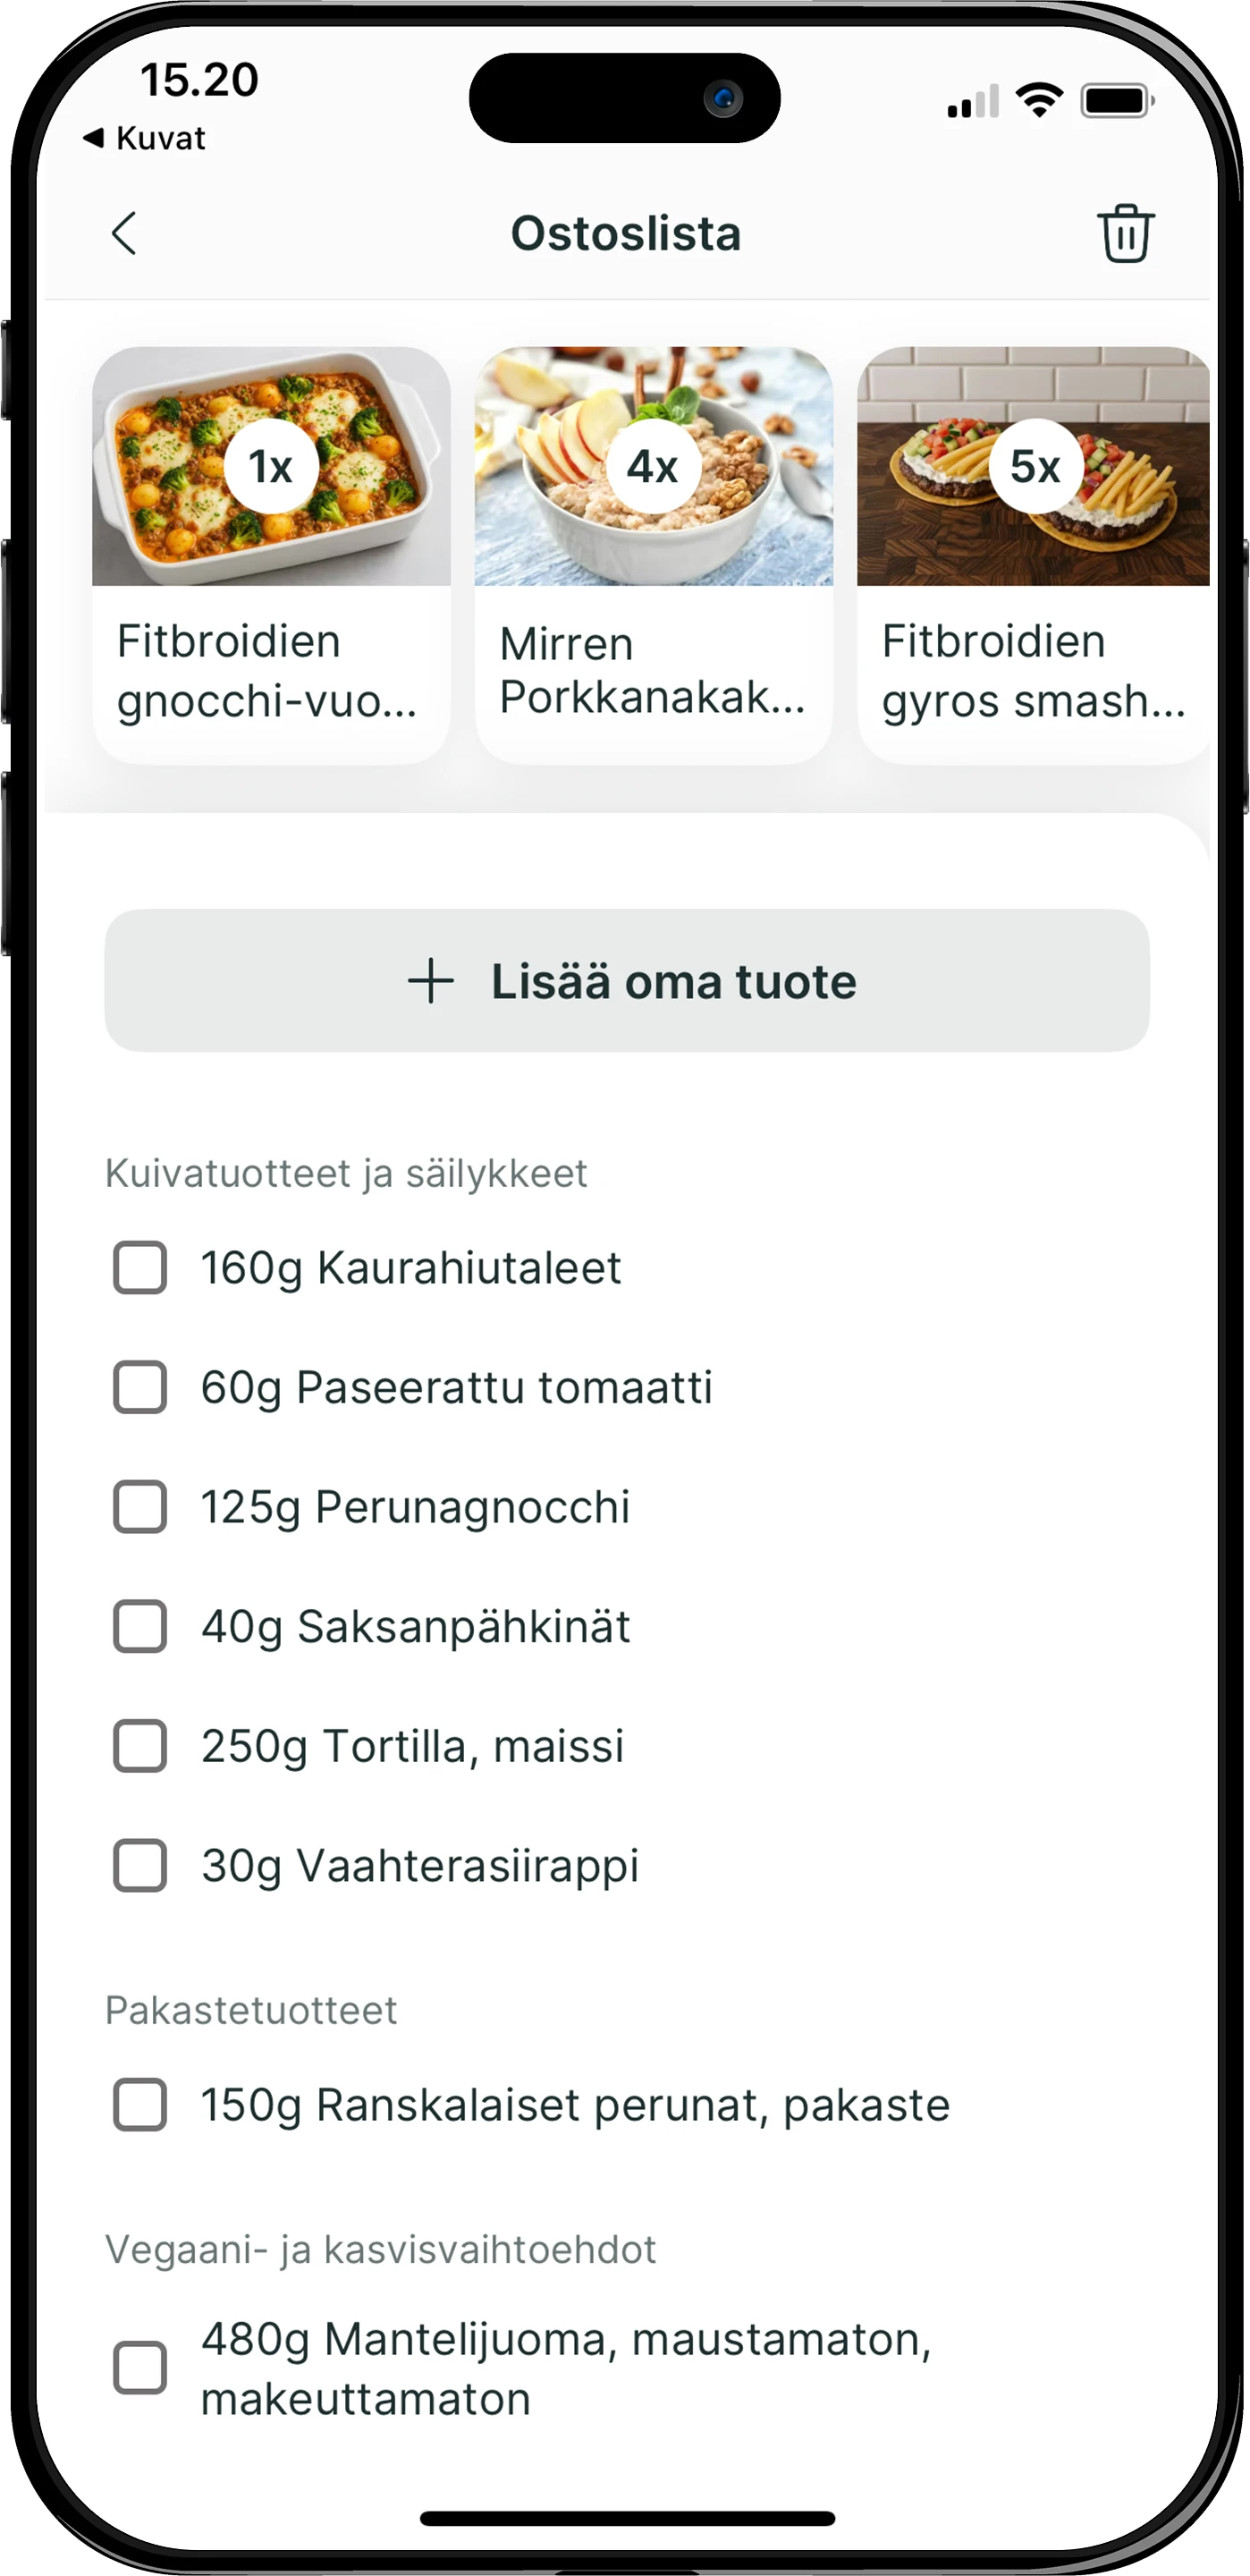Check the 40g Saksanpähkinät box
The width and height of the screenshot is (1250, 2576).
(x=140, y=1626)
